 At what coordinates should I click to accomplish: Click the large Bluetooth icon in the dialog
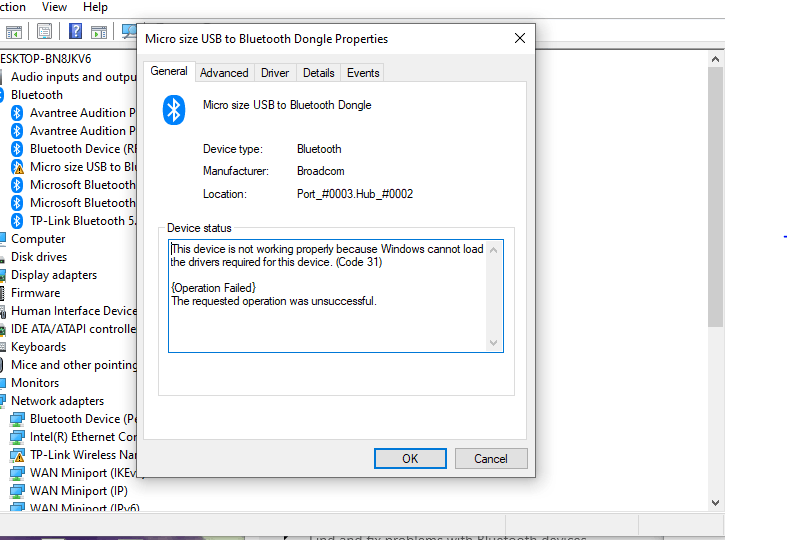coord(175,110)
